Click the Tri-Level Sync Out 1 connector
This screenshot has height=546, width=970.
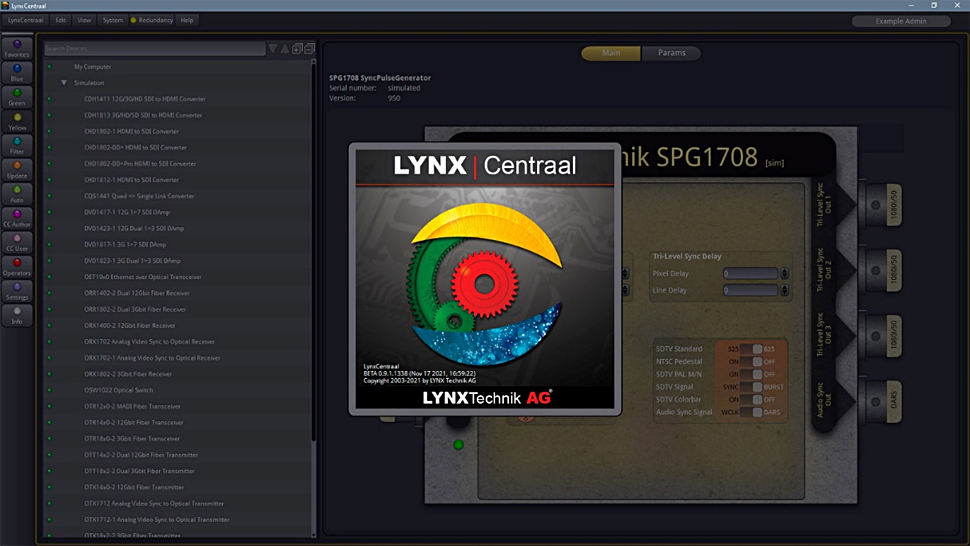(x=880, y=205)
